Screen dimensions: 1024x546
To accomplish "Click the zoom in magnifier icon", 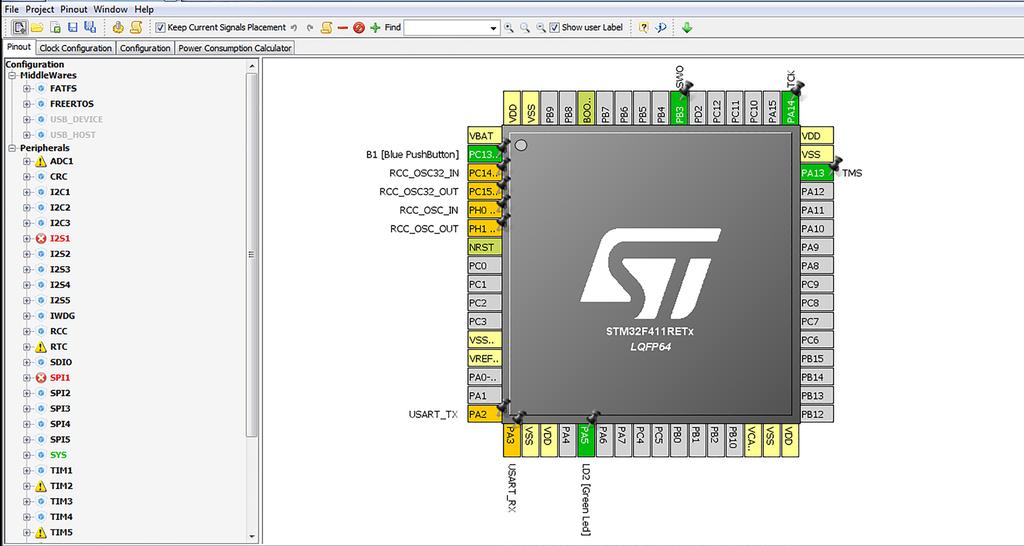I will tap(509, 27).
